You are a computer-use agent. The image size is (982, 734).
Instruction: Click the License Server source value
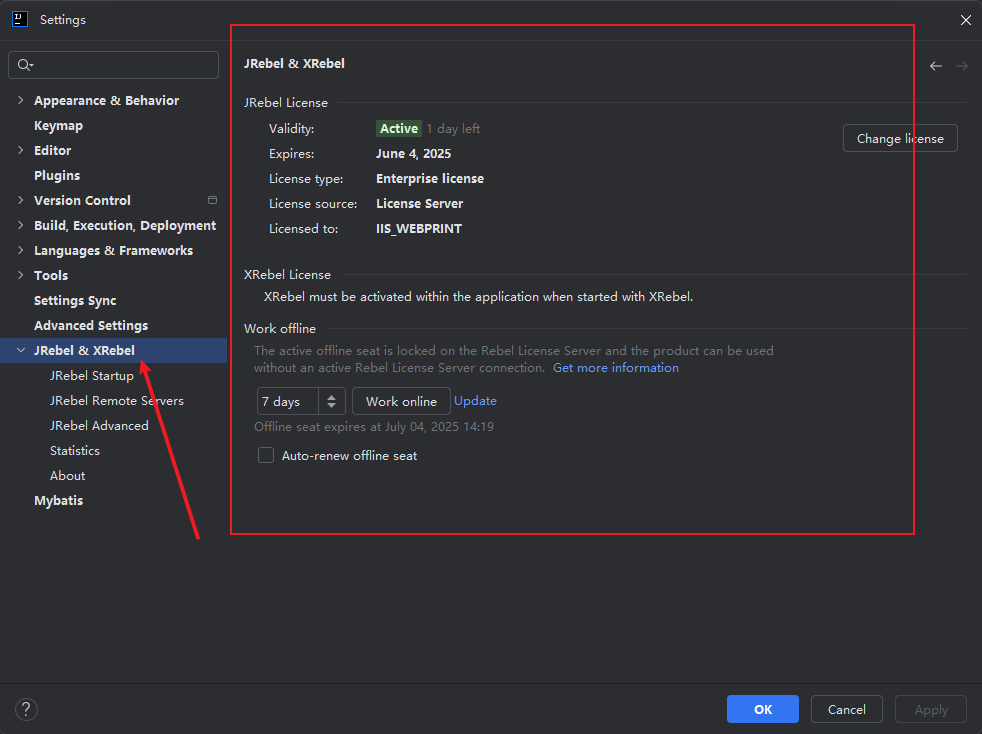coord(420,204)
